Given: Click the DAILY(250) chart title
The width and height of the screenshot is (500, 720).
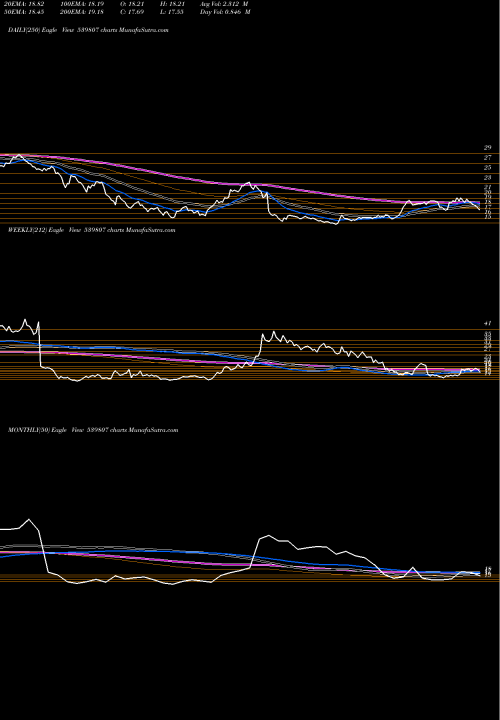Looking at the screenshot, I should click(x=88, y=30).
